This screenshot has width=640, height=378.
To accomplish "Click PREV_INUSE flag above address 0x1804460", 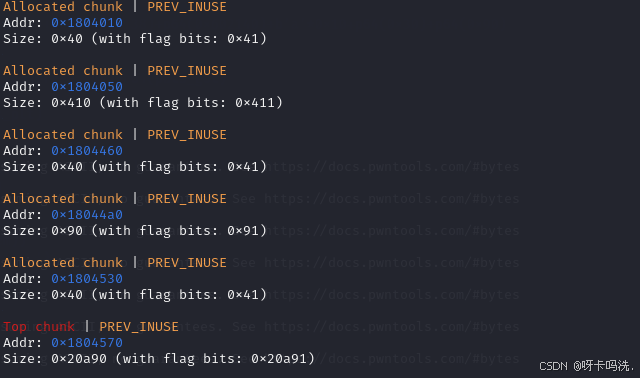I will coord(187,135).
